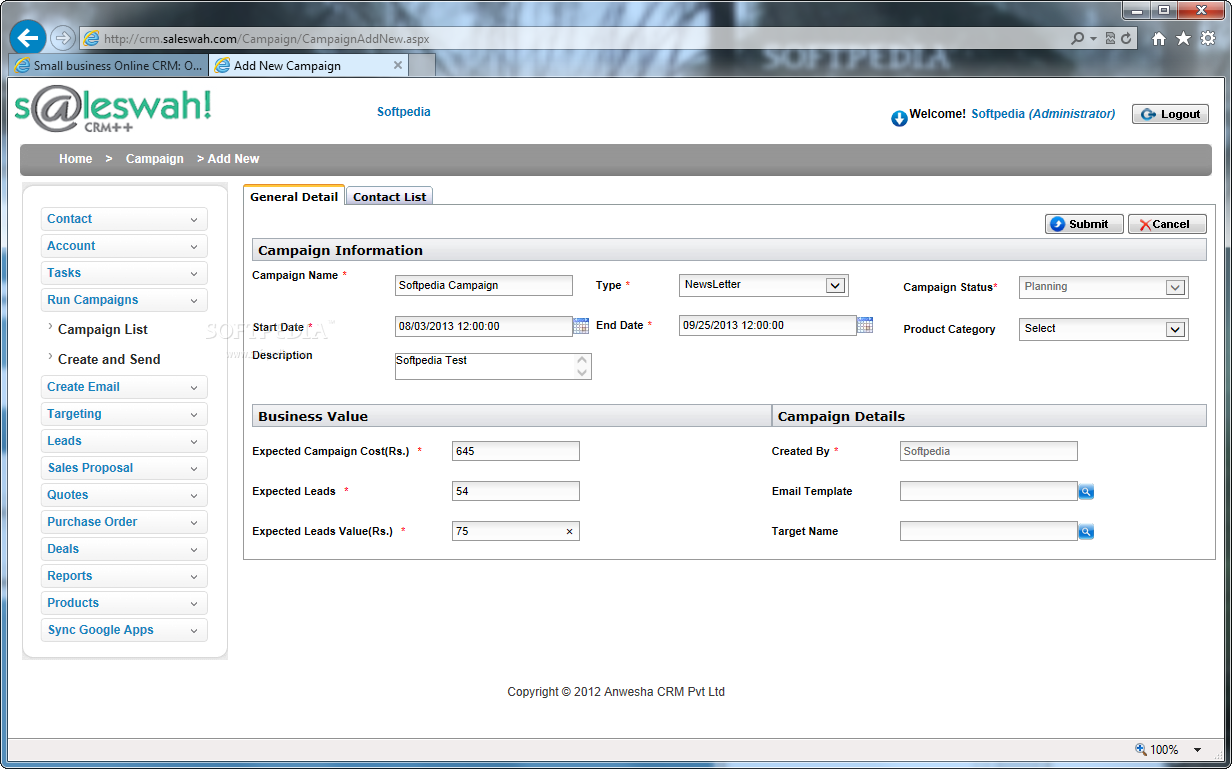Click the Email Template input field

click(x=989, y=491)
